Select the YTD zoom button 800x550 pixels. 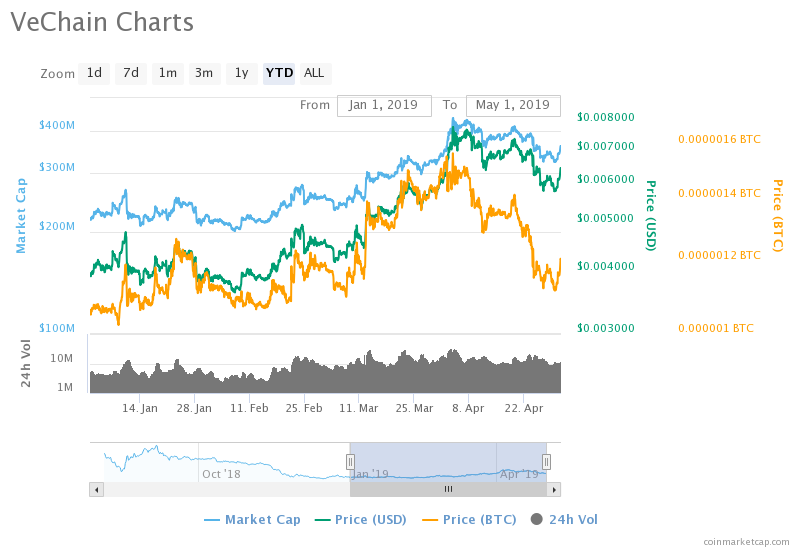tap(279, 73)
